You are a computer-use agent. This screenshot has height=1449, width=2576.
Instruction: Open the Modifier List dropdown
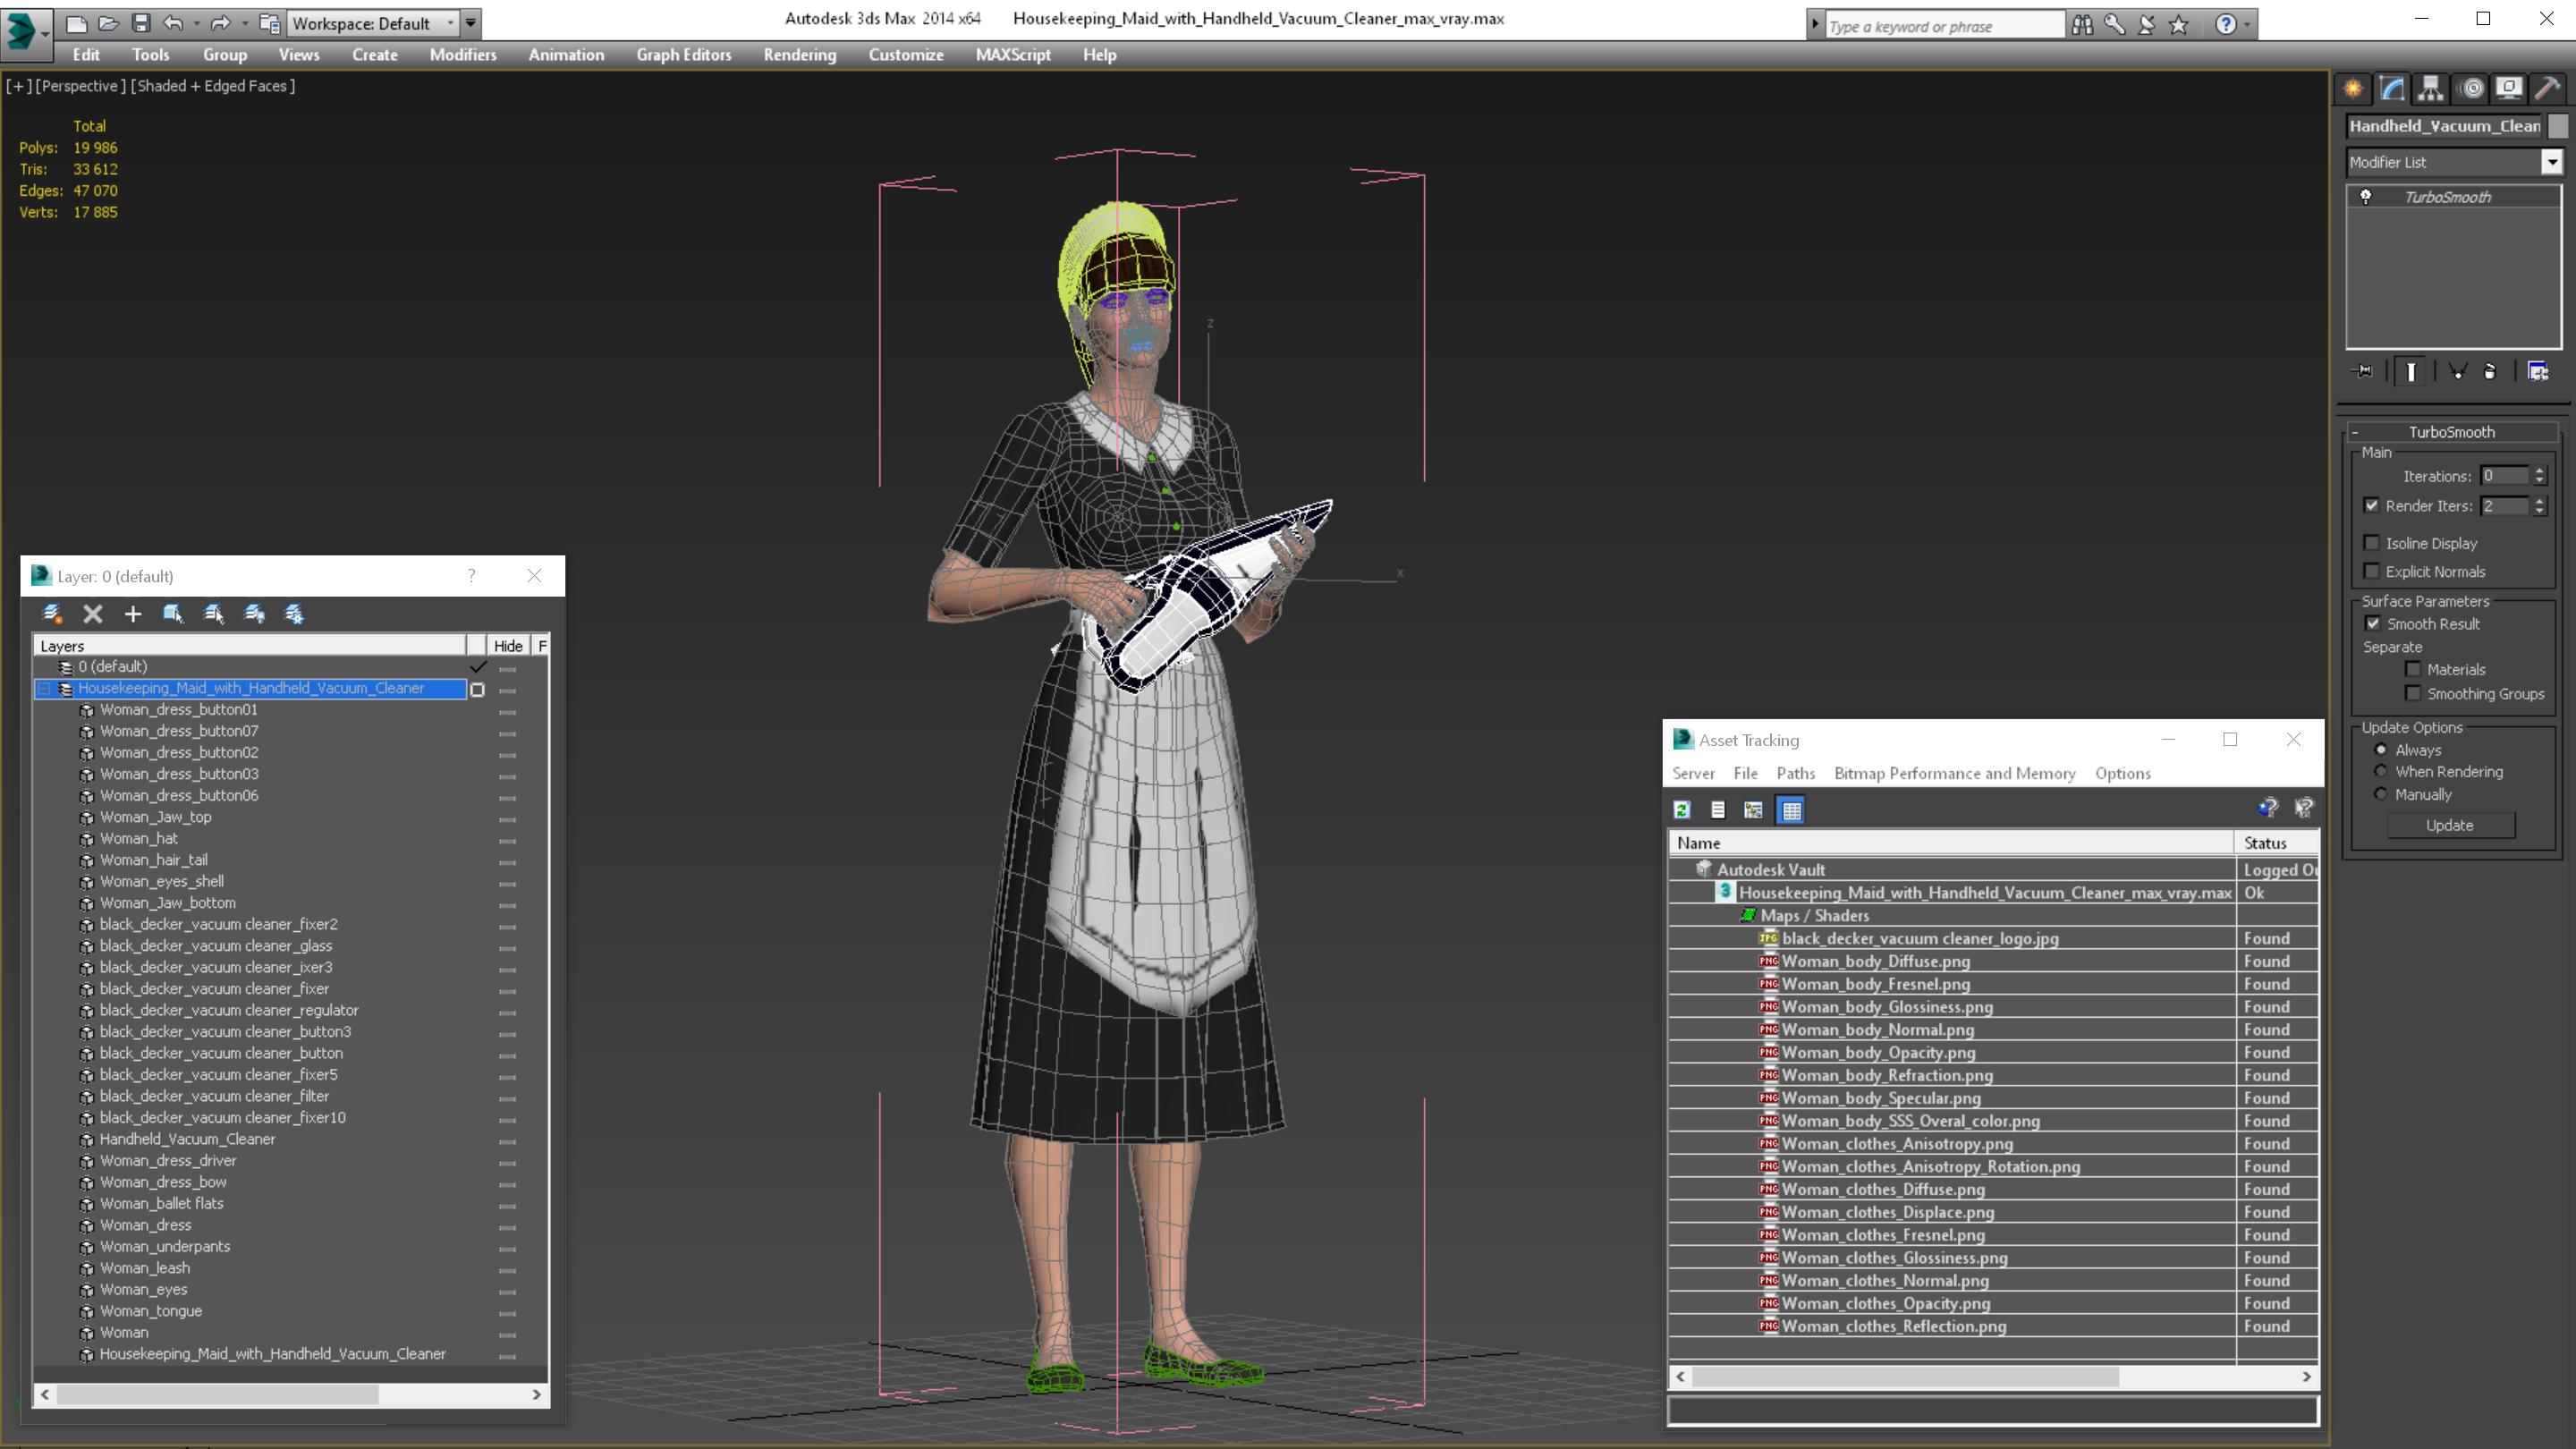click(x=2551, y=162)
